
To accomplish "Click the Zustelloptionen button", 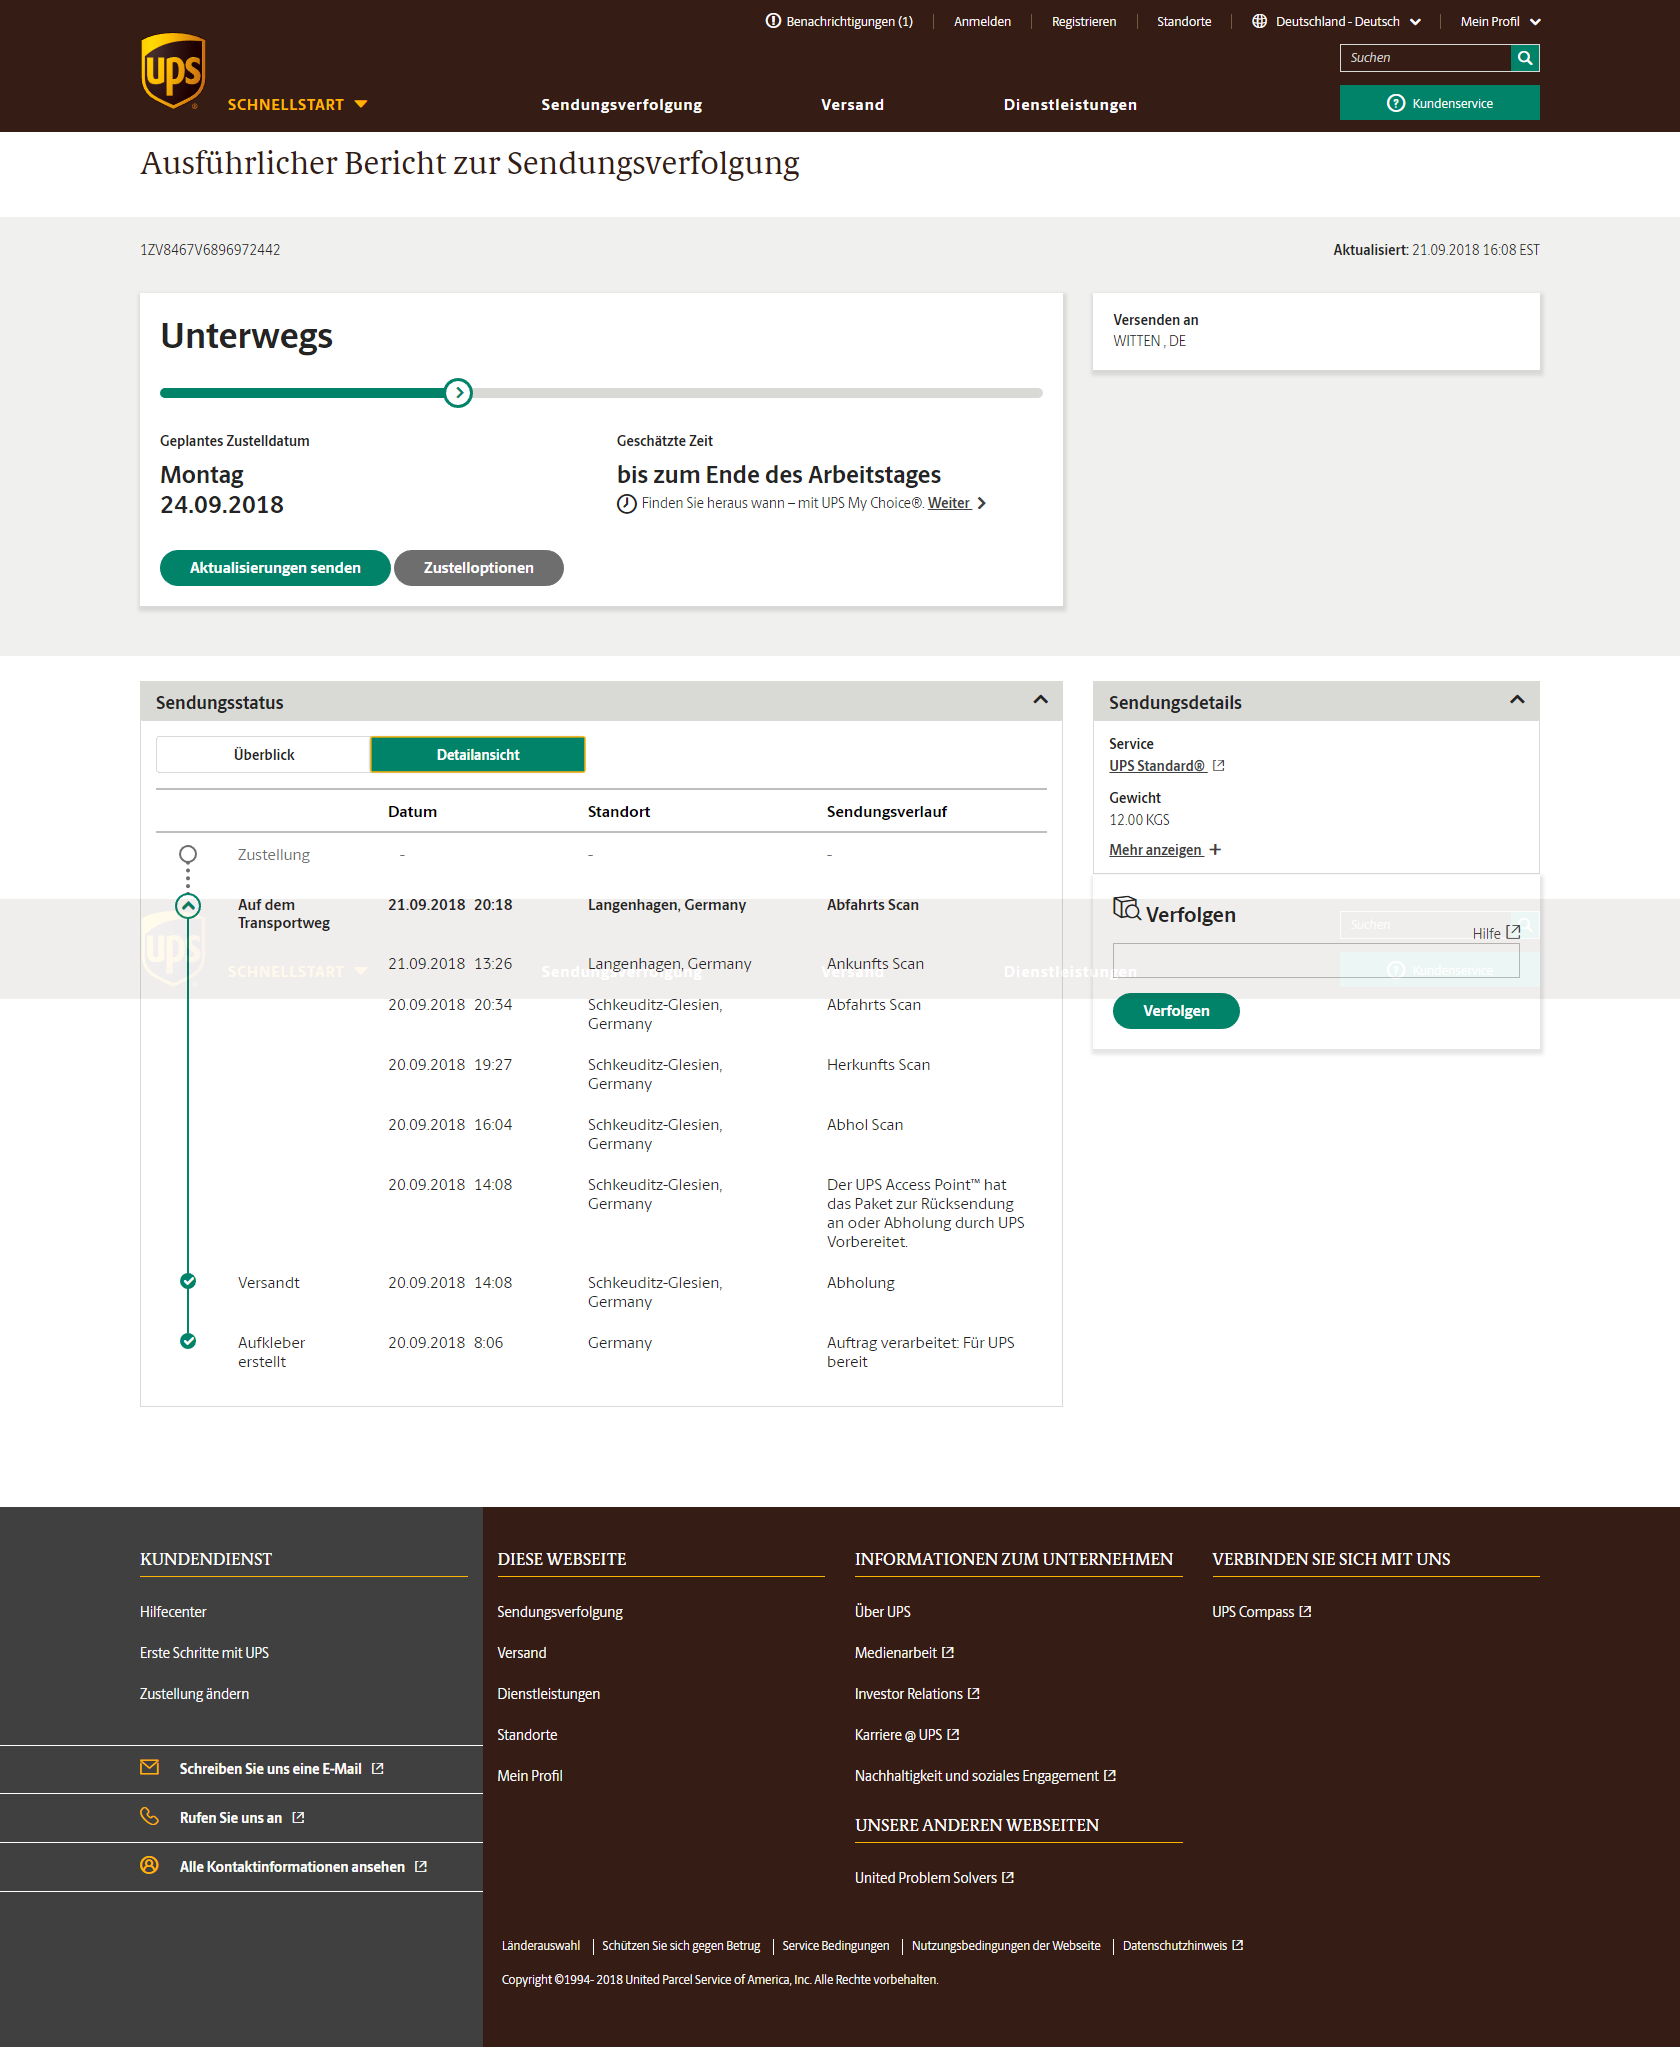I will click(478, 568).
